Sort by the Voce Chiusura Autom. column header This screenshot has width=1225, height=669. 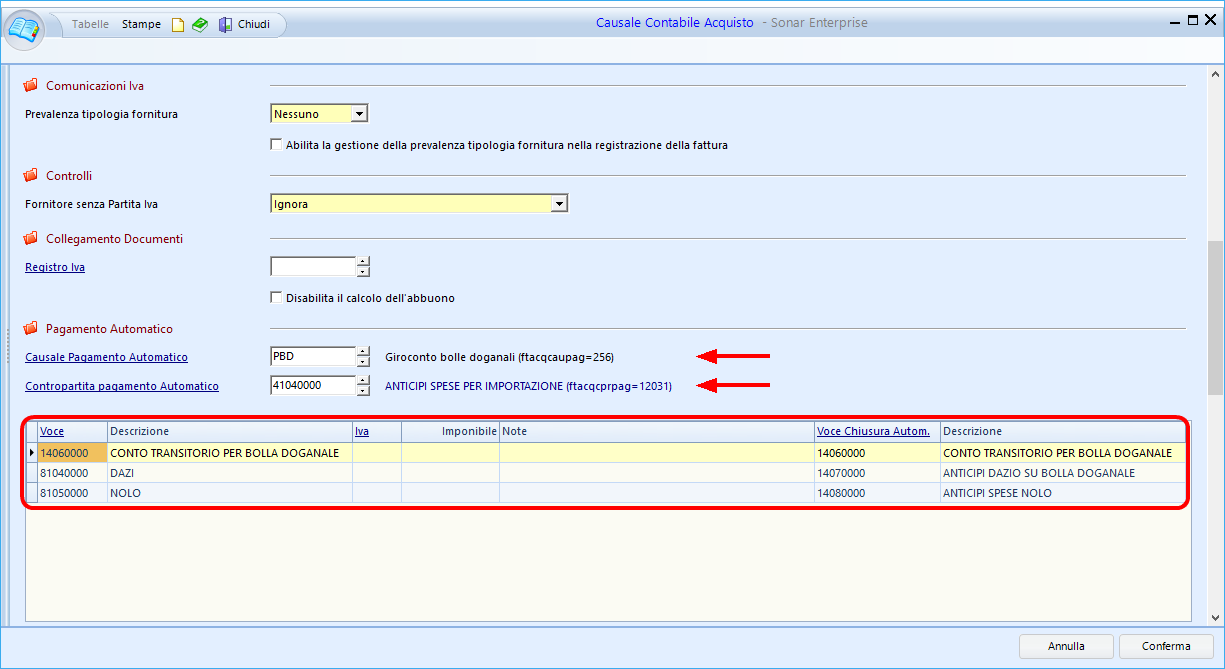point(873,431)
